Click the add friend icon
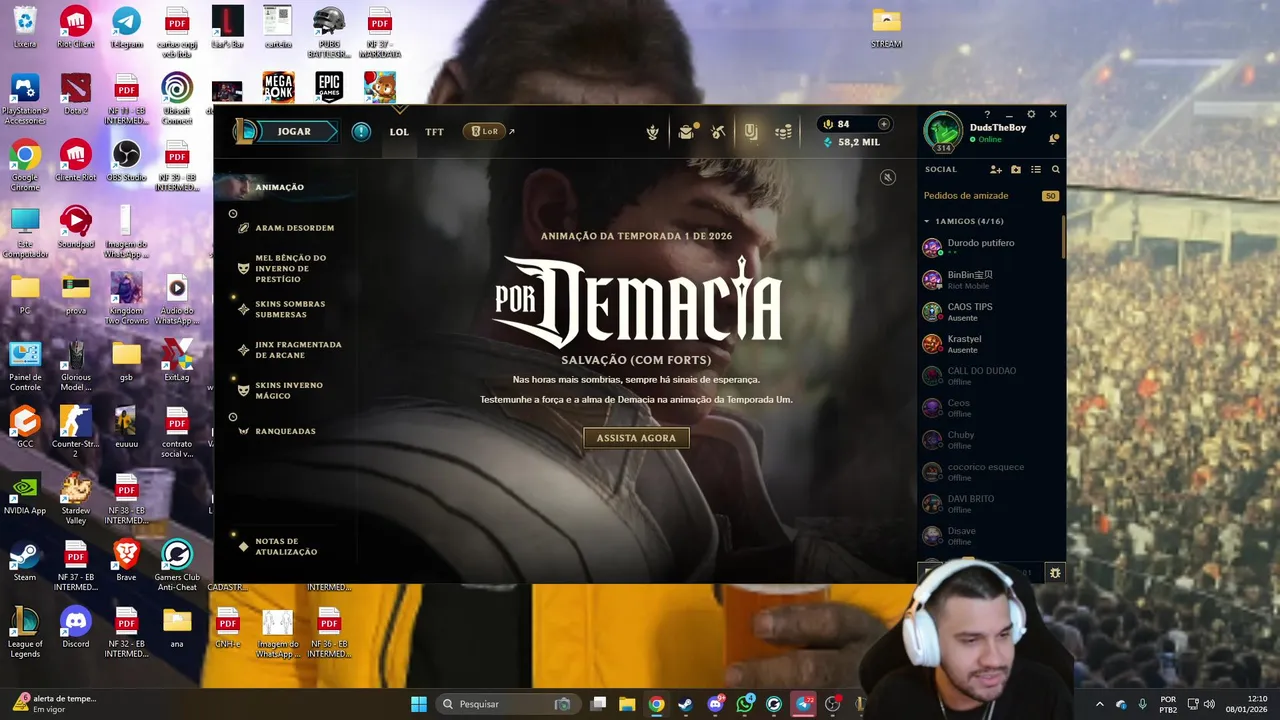Screen dimensions: 1280x720 click(x=996, y=169)
